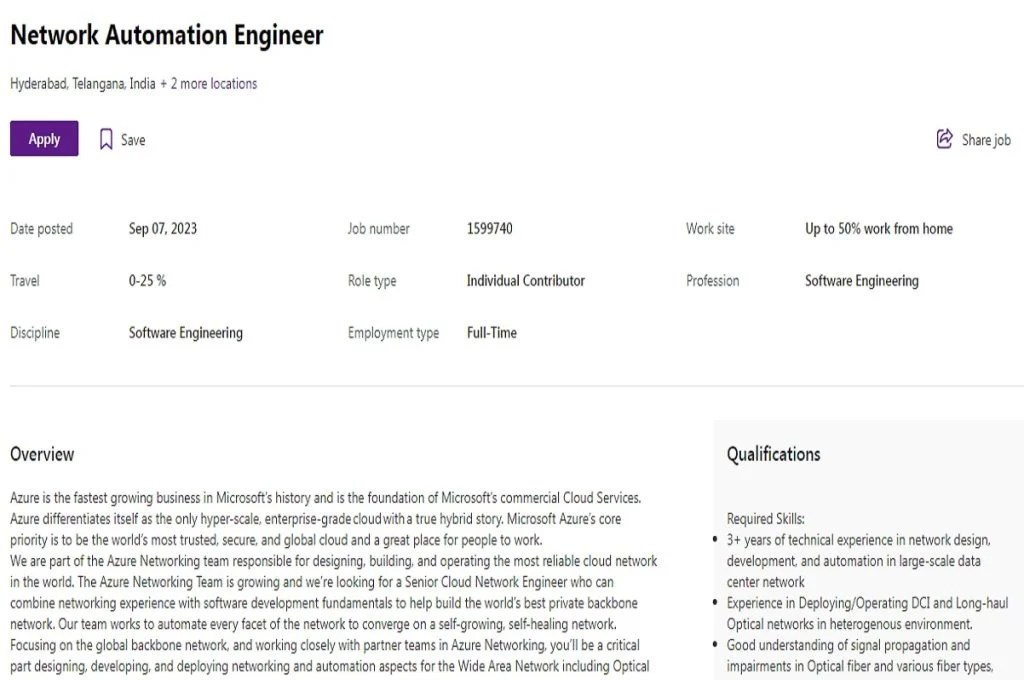Click the bookmark Save icon
Screen dimensions: 1024x680
pyautogui.click(x=106, y=139)
